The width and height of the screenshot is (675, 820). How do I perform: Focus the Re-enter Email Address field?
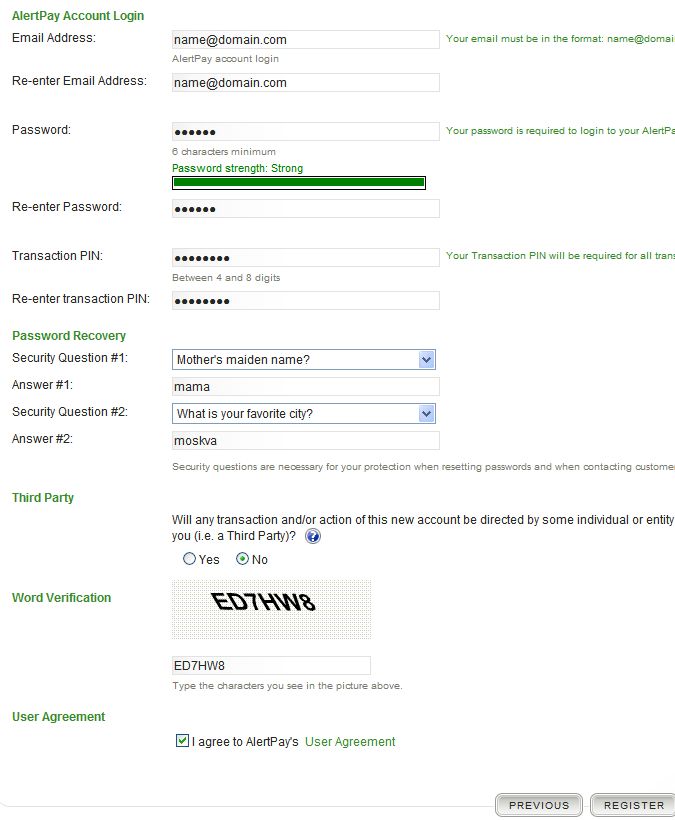305,83
